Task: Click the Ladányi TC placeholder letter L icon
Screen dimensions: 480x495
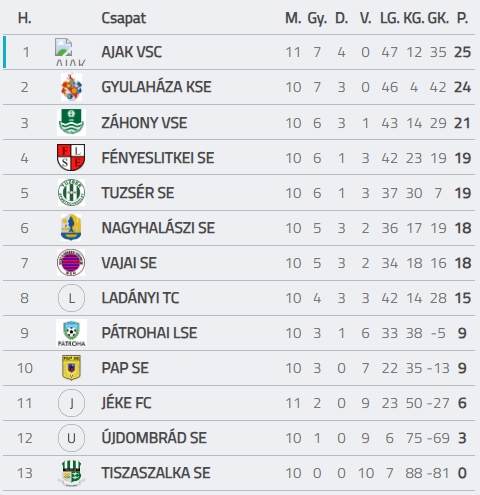Action: coord(71,298)
